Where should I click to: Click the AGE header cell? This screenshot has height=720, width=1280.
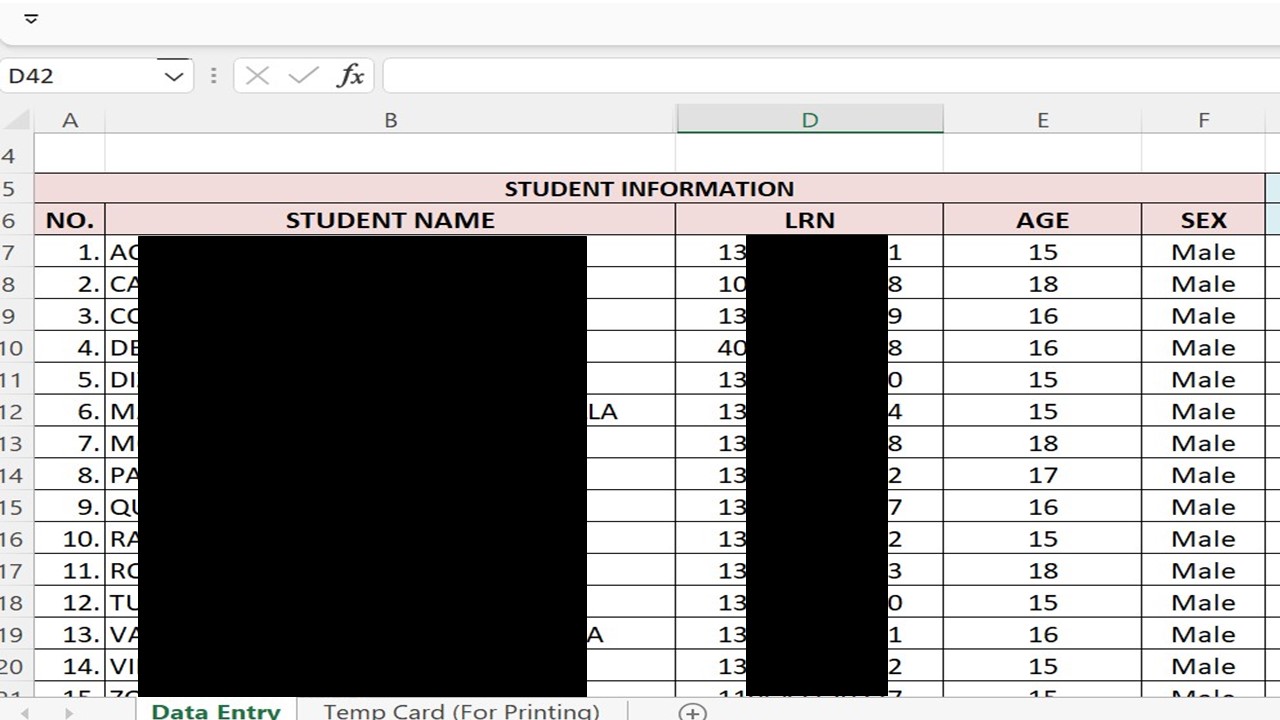click(1042, 220)
